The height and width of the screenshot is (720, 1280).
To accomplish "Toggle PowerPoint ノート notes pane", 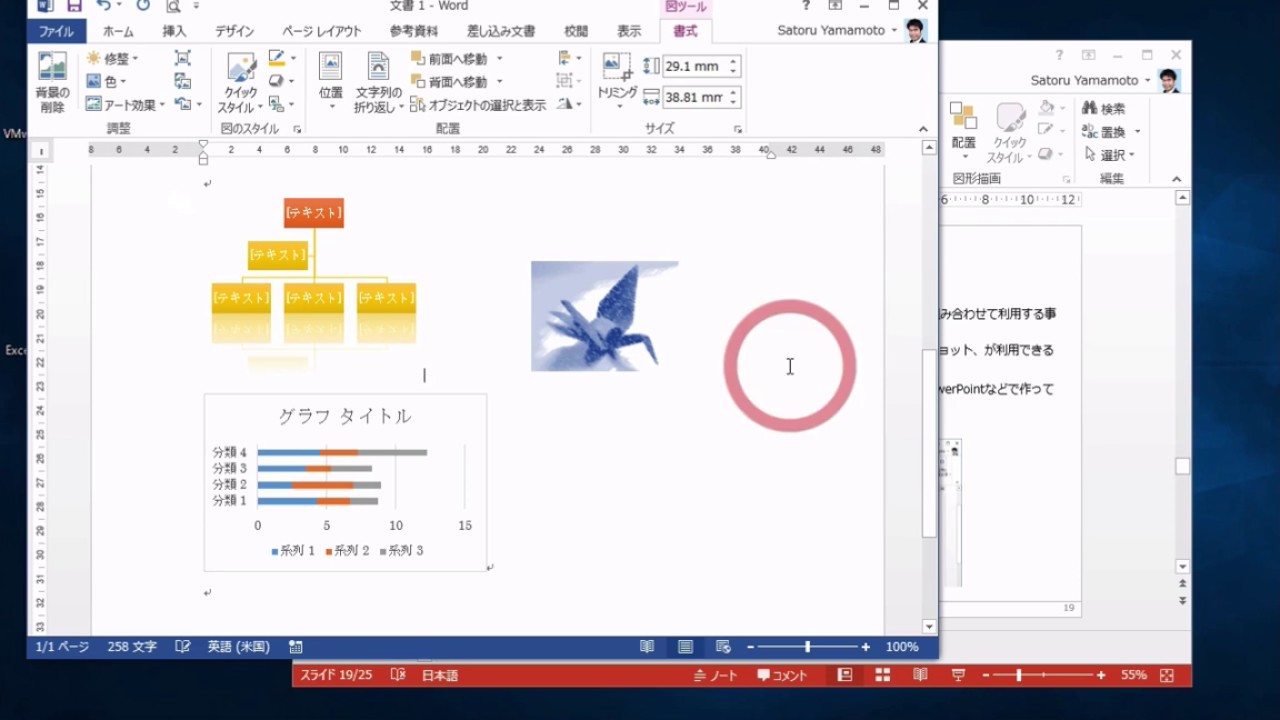I will coord(716,676).
